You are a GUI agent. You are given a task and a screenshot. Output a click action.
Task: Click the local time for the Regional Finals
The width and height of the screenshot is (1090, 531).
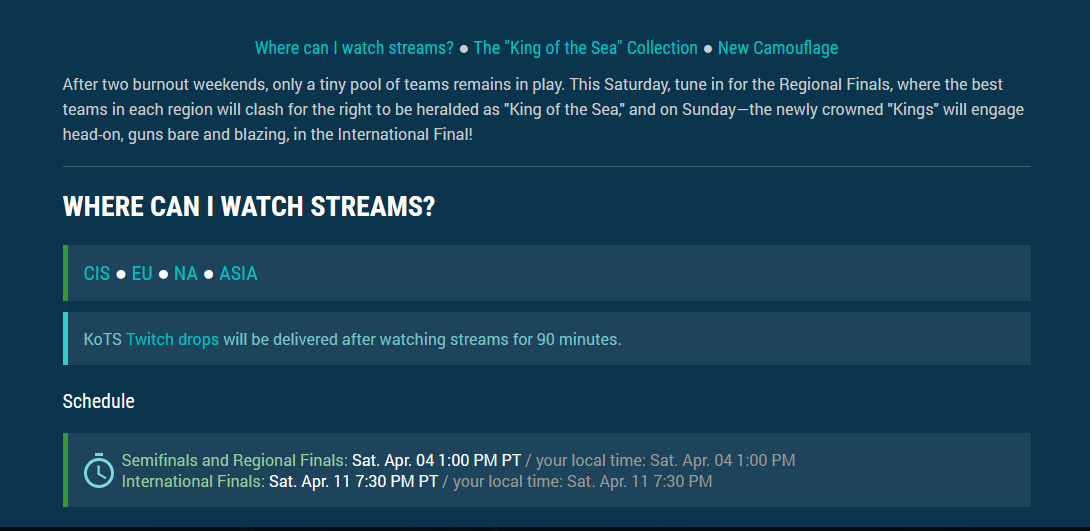(x=722, y=460)
